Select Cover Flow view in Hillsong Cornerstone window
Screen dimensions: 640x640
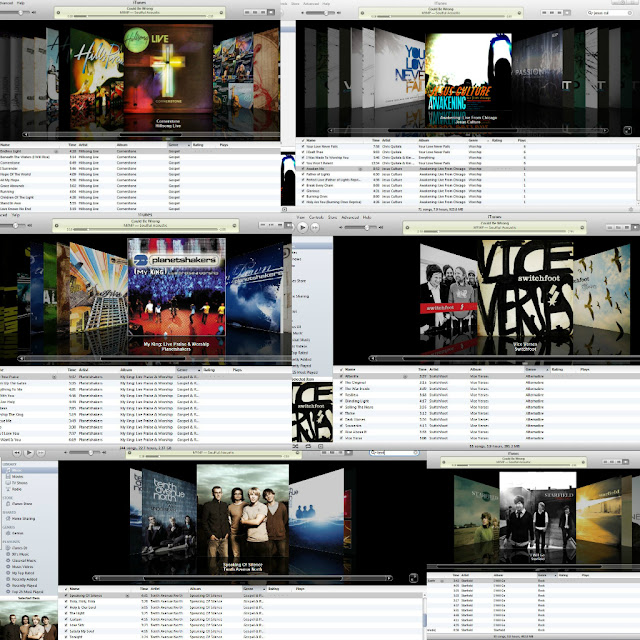pyautogui.click(x=271, y=12)
